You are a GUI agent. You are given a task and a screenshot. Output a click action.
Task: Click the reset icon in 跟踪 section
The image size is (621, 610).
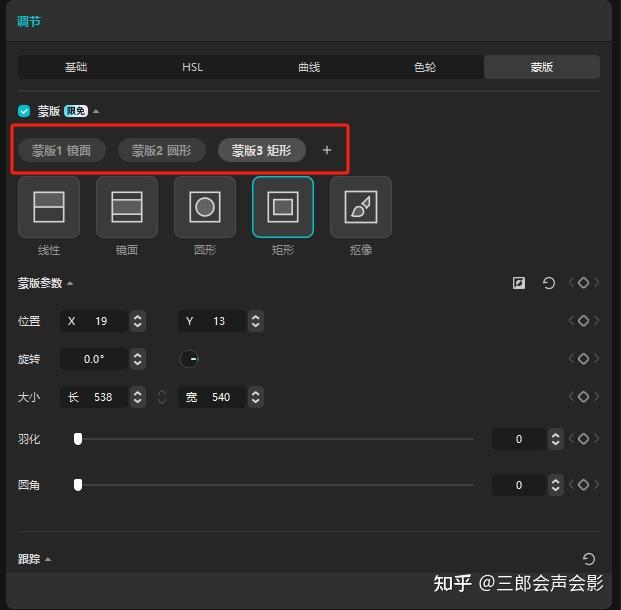coord(589,559)
